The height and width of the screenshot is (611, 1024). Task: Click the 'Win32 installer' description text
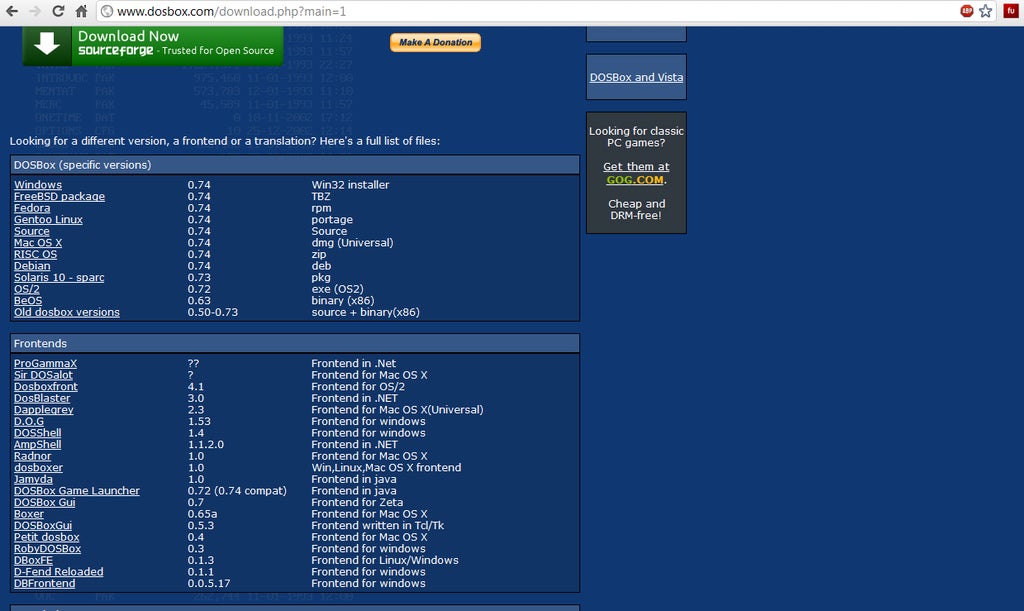click(350, 185)
